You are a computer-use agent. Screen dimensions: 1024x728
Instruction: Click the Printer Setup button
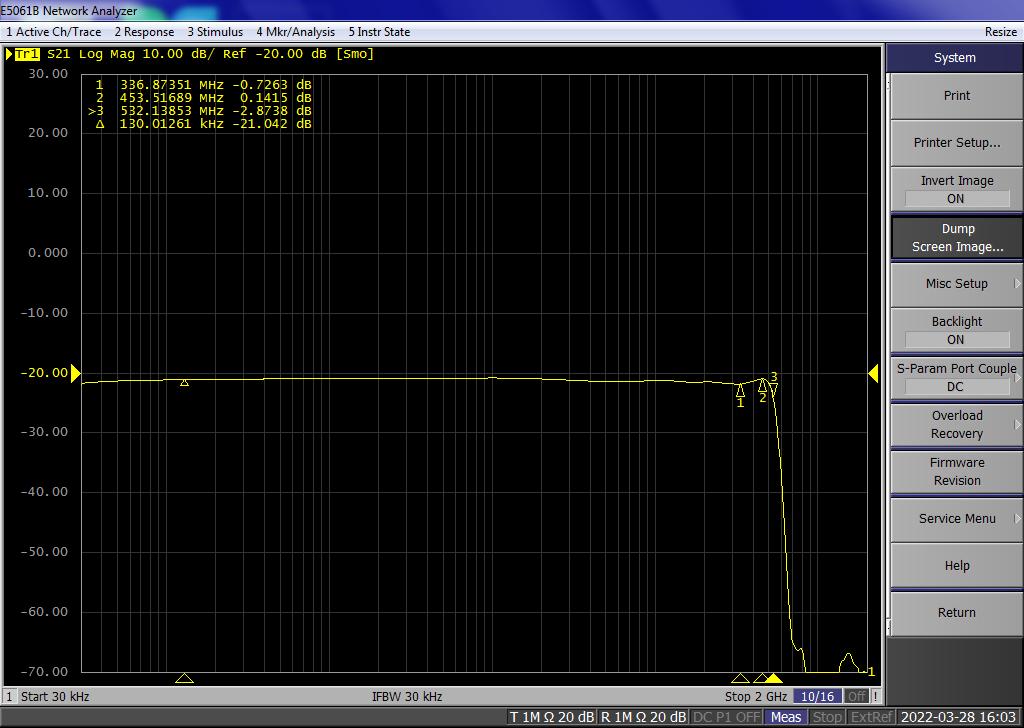(x=956, y=143)
